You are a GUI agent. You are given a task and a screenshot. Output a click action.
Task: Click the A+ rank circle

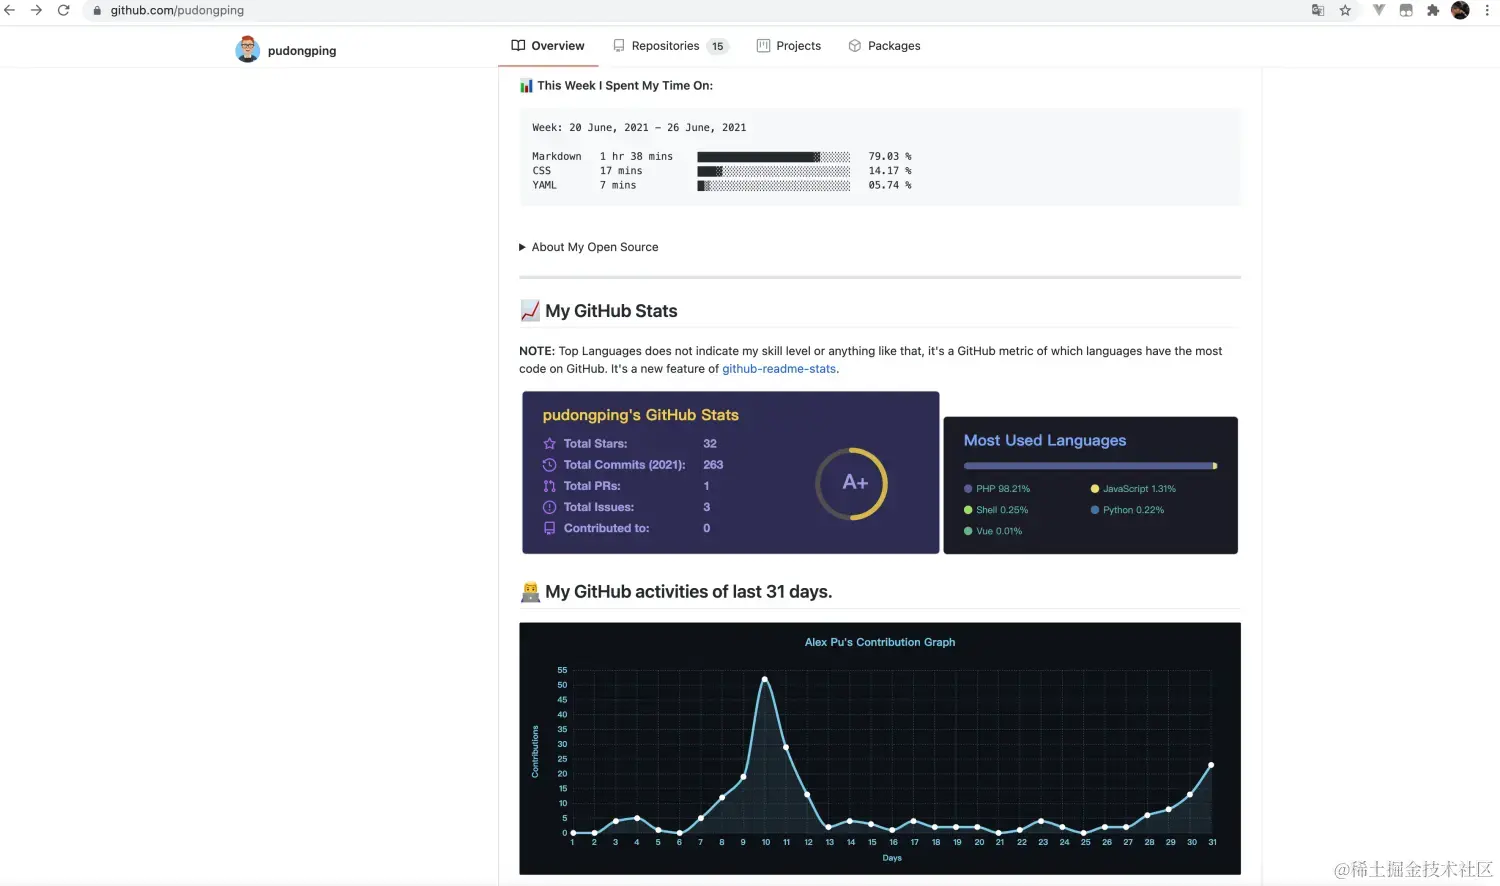click(852, 483)
